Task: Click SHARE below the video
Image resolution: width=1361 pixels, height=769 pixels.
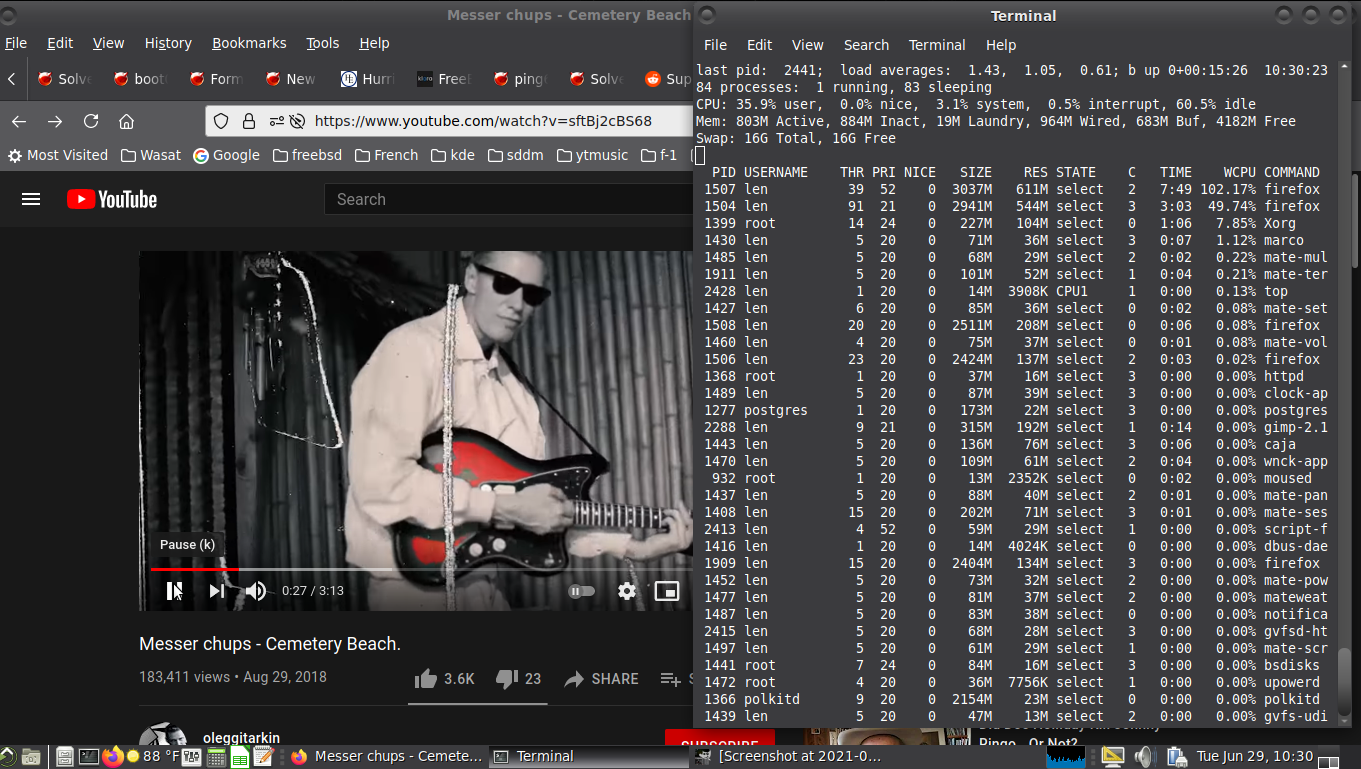Action: 601,679
